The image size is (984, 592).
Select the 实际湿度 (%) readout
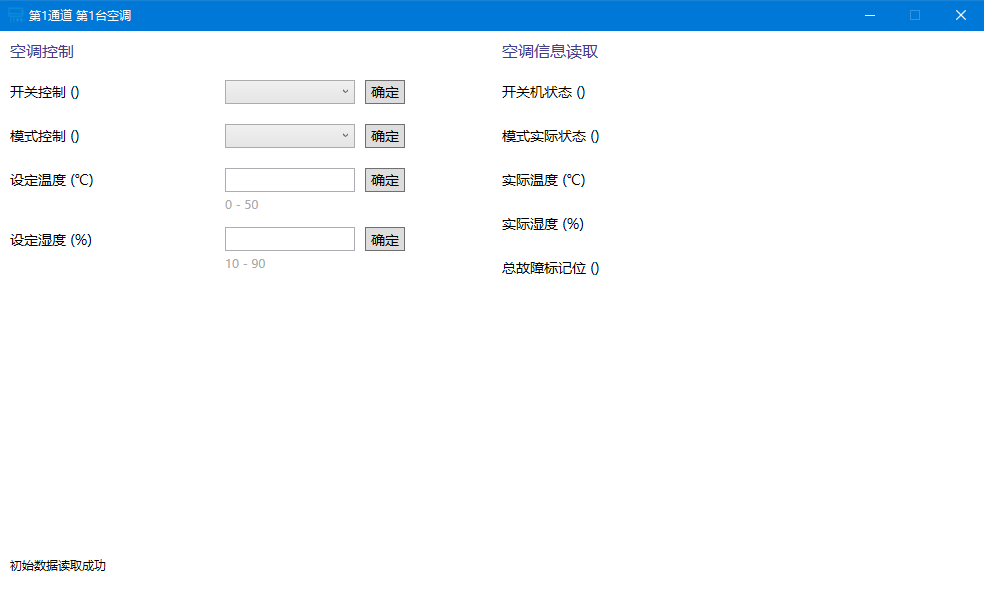[x=542, y=224]
